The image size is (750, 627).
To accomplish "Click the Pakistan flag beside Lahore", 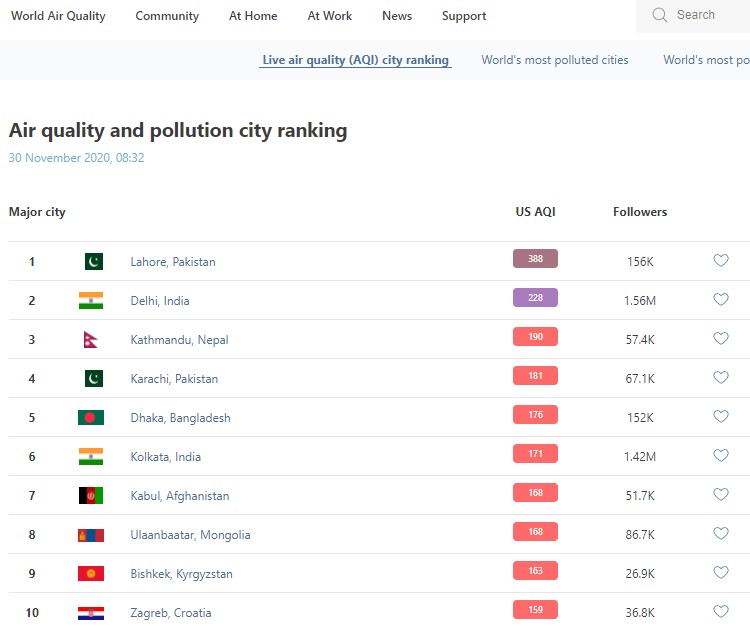I will pos(91,262).
